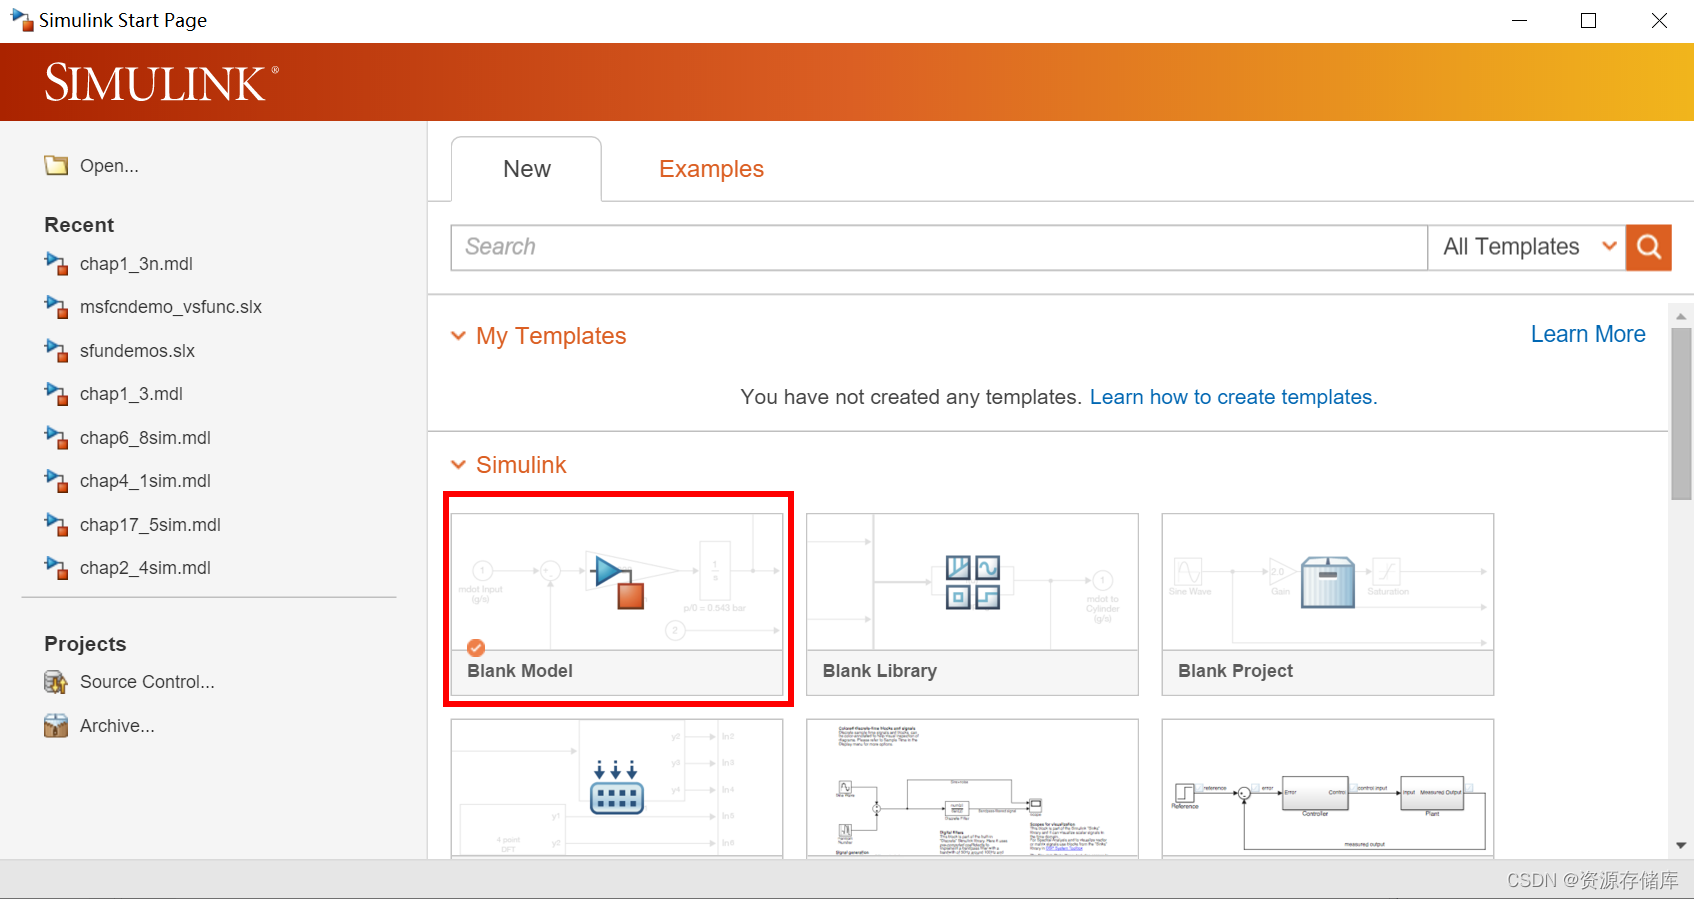Open recent file chap6_8sim.mdl
The height and width of the screenshot is (899, 1694).
pos(145,438)
